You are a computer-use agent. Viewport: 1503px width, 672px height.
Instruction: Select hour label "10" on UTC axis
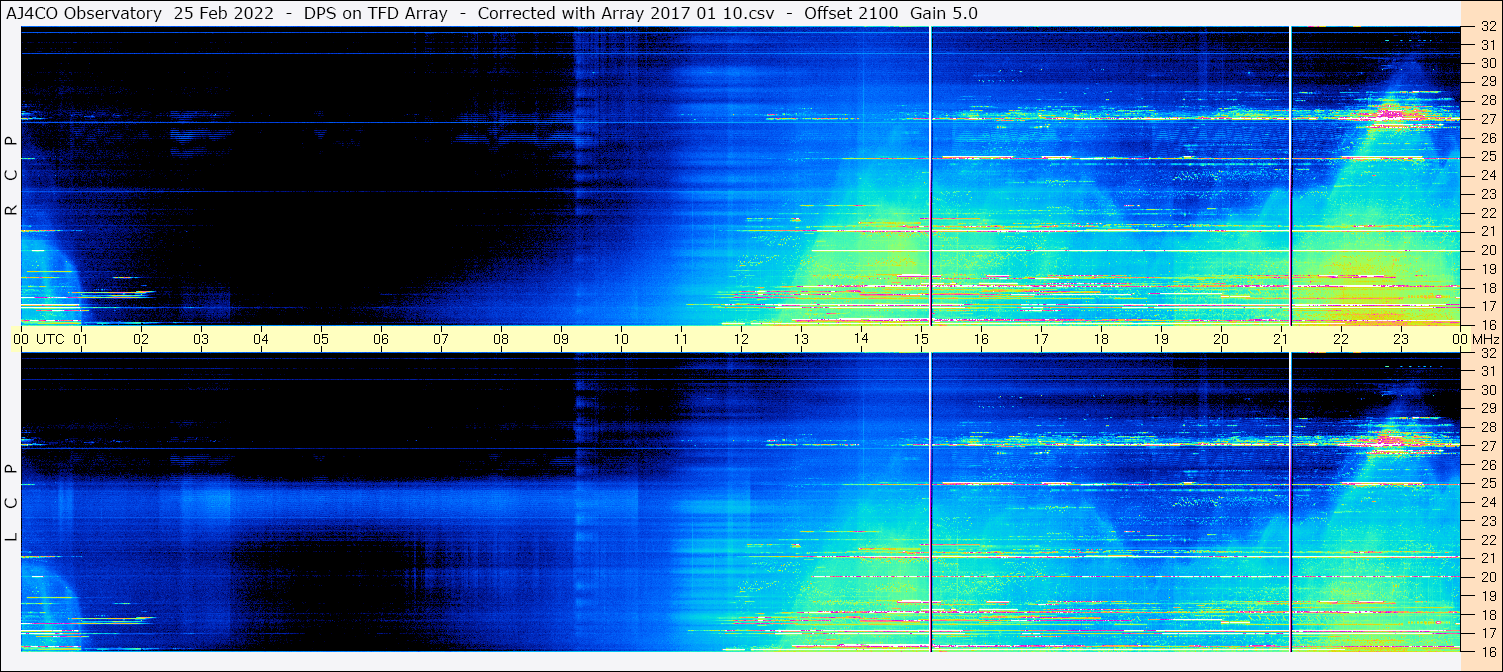[x=621, y=339]
